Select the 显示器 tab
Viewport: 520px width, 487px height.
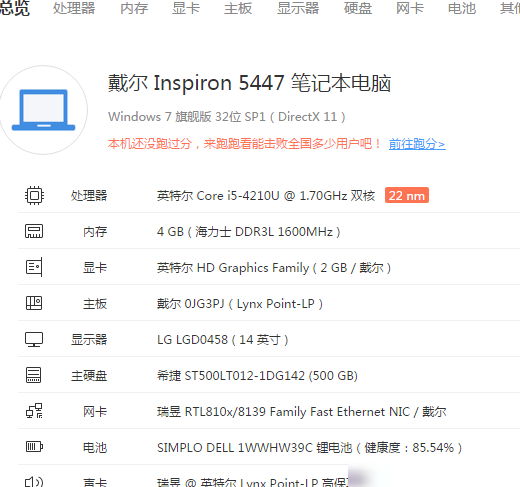(298, 8)
